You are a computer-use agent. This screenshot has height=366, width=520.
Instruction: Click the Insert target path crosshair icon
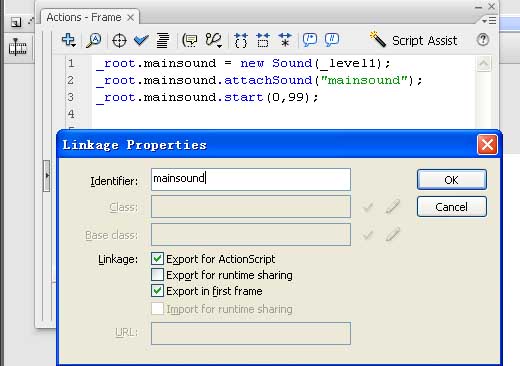119,41
